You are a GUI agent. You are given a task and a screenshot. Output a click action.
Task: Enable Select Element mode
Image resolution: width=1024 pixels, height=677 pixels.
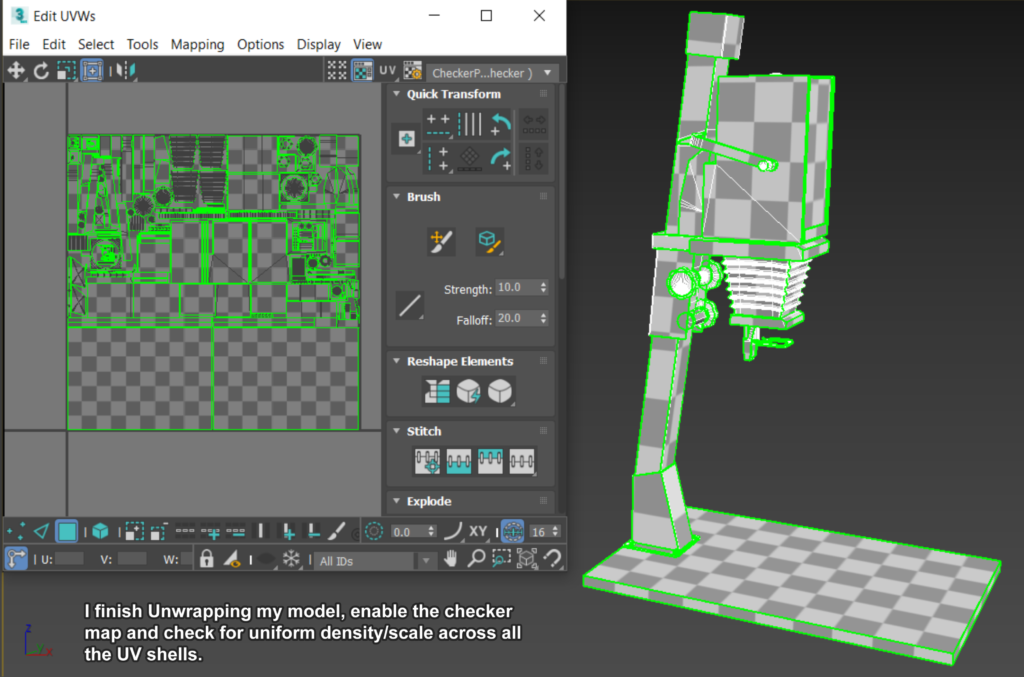click(97, 531)
